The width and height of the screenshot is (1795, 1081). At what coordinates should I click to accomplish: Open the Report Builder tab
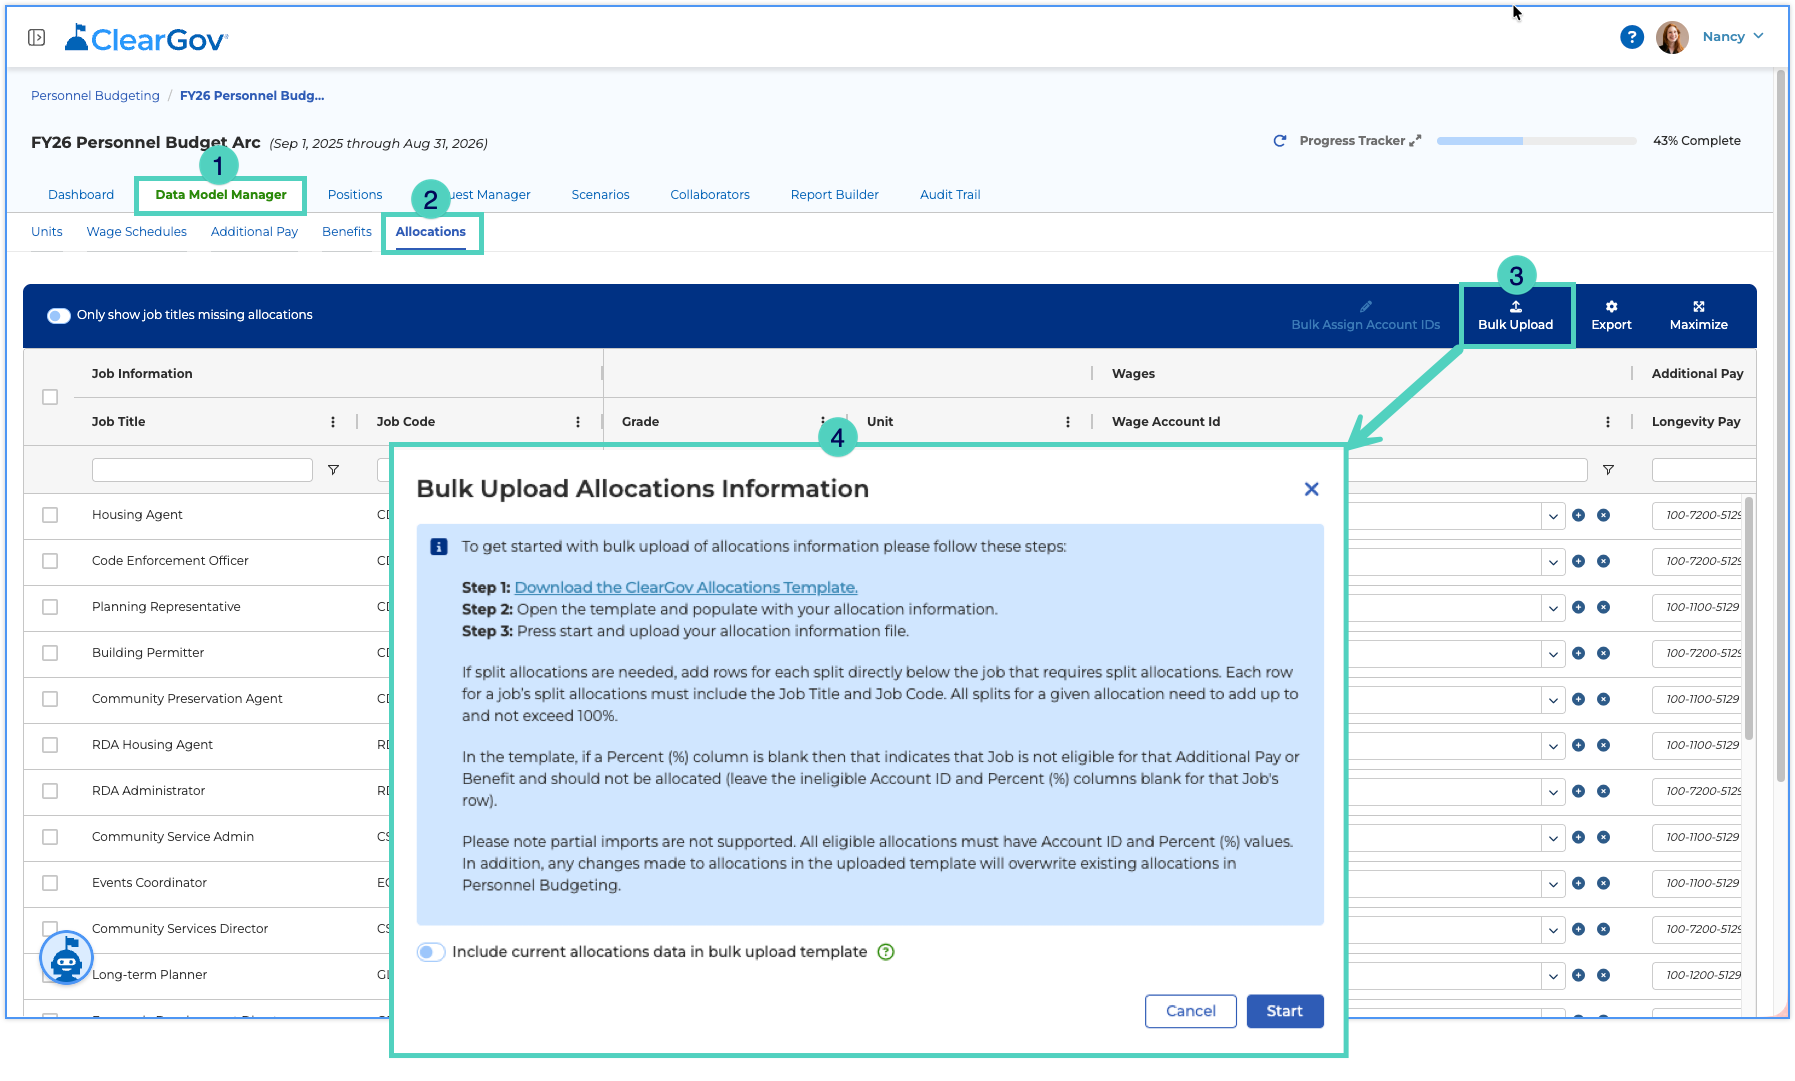tap(834, 195)
